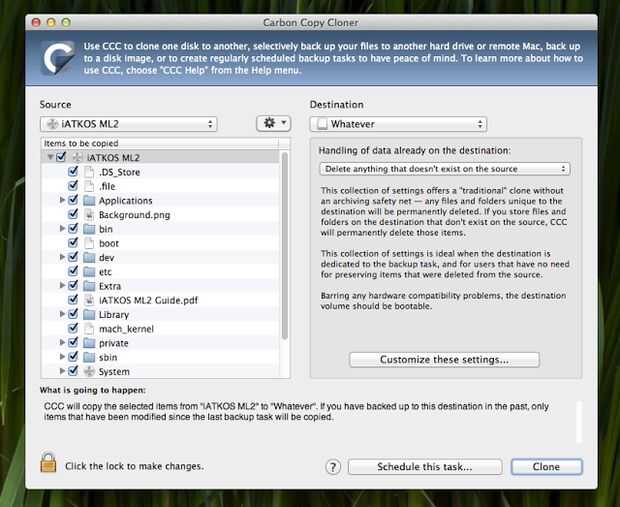Expand the Extra folder
620x507 pixels.
click(x=62, y=286)
